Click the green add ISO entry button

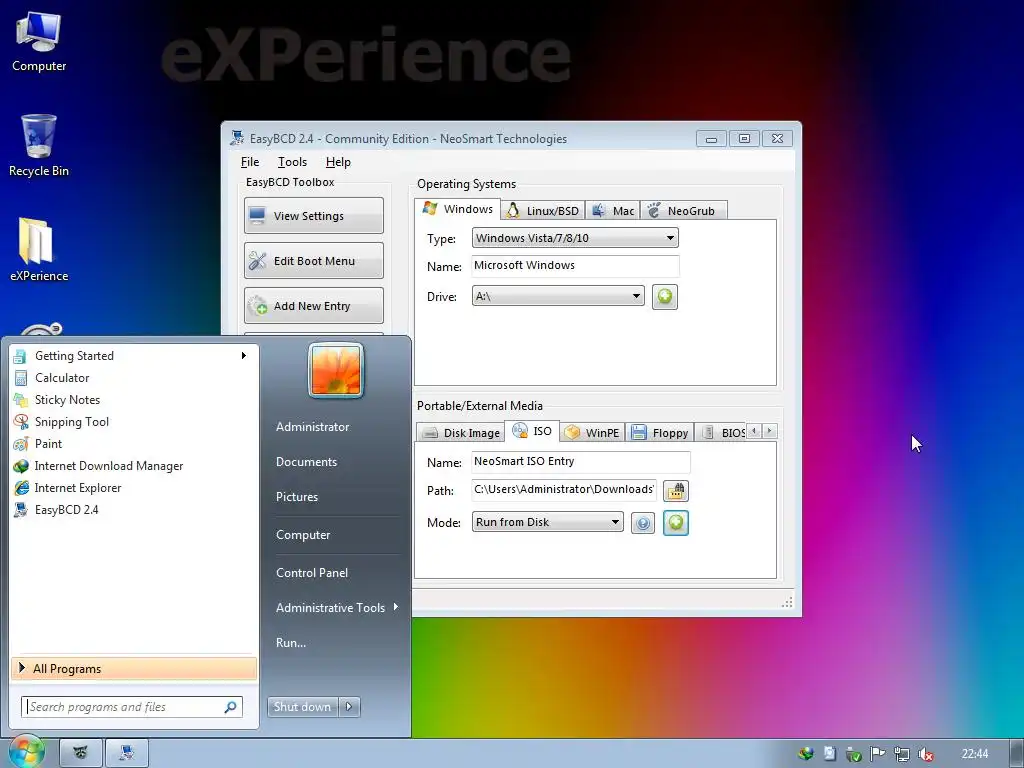(675, 522)
